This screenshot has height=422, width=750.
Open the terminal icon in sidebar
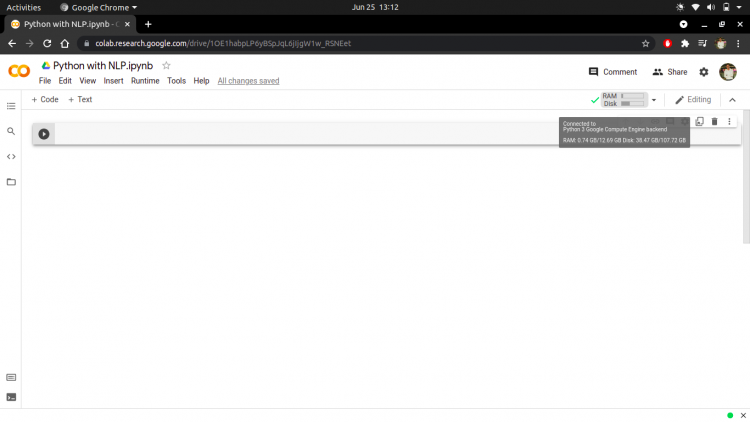click(11, 397)
